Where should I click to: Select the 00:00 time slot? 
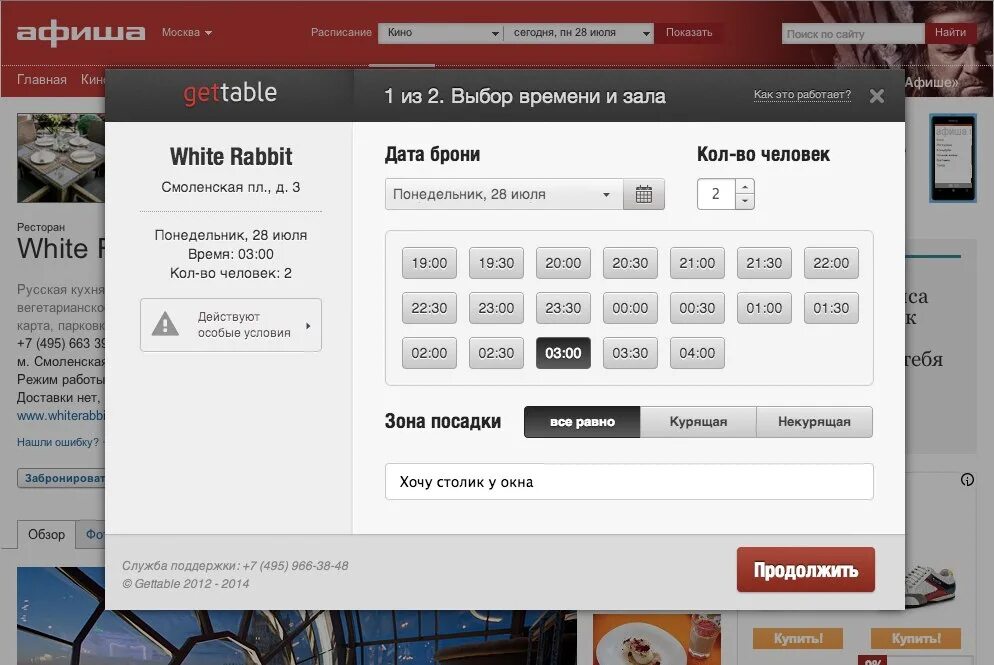[x=630, y=308]
